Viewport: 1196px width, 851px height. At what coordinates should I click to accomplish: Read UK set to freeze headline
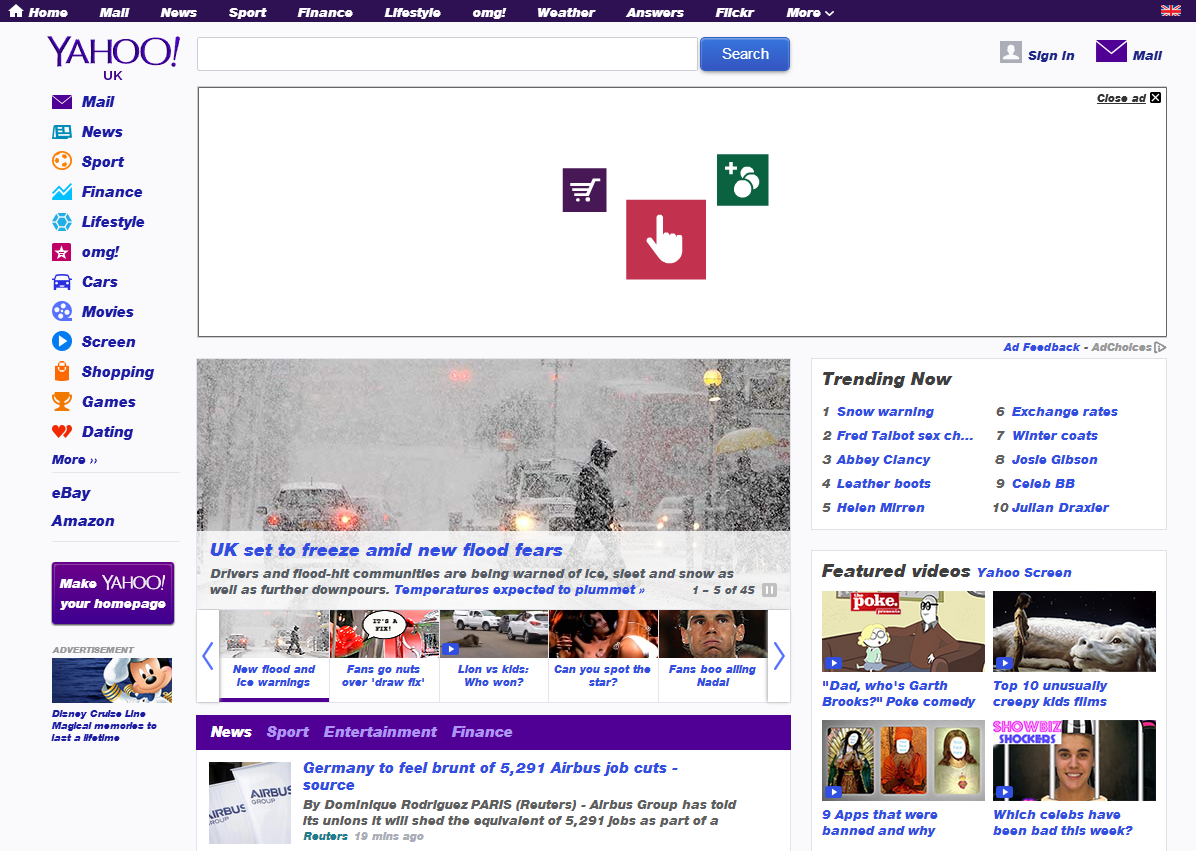pos(386,550)
